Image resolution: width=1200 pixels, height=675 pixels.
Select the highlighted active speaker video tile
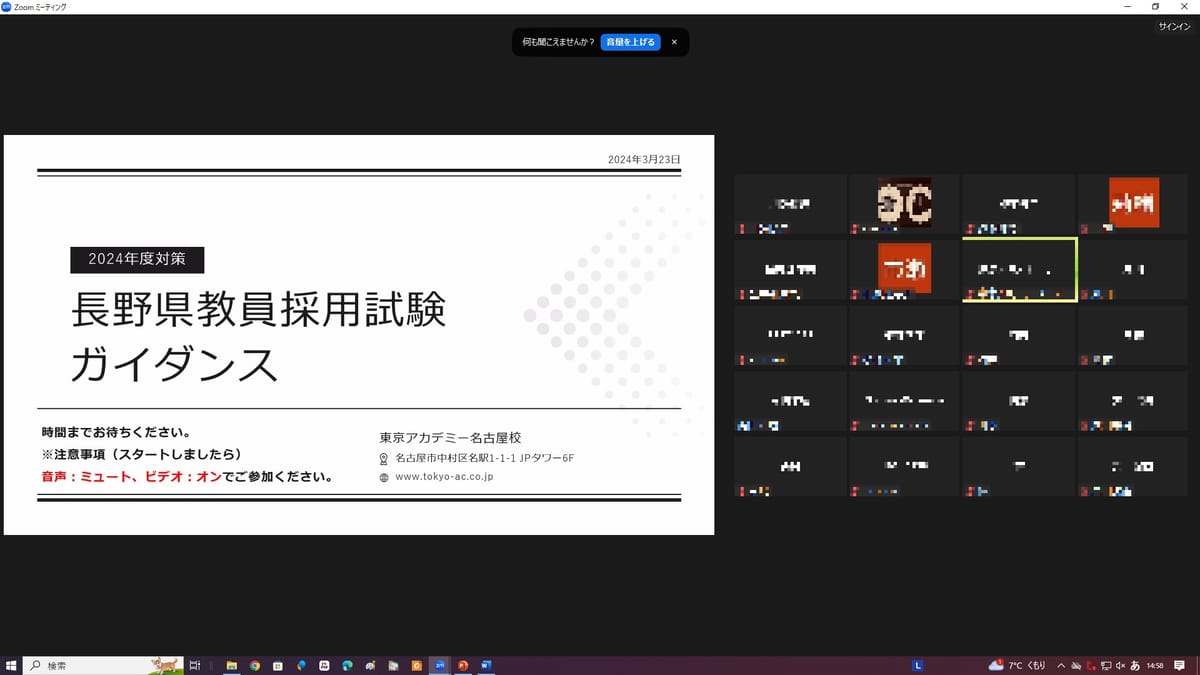tap(1019, 269)
